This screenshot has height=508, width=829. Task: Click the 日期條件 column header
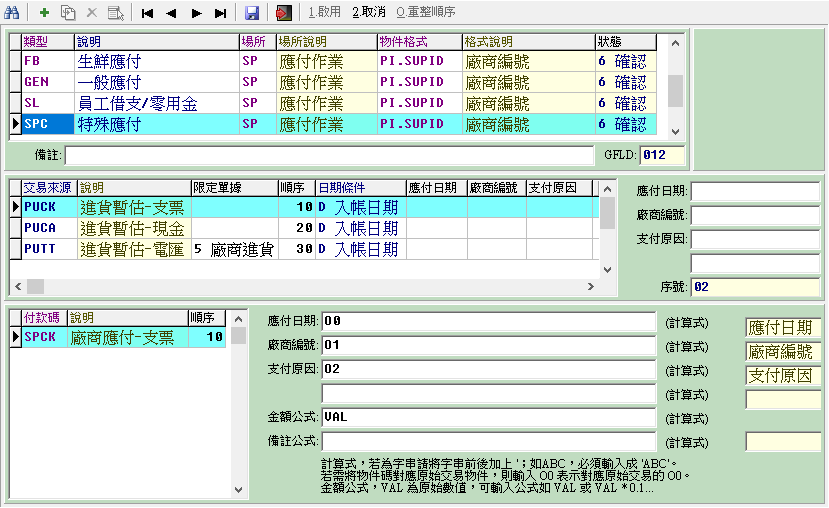coord(361,188)
